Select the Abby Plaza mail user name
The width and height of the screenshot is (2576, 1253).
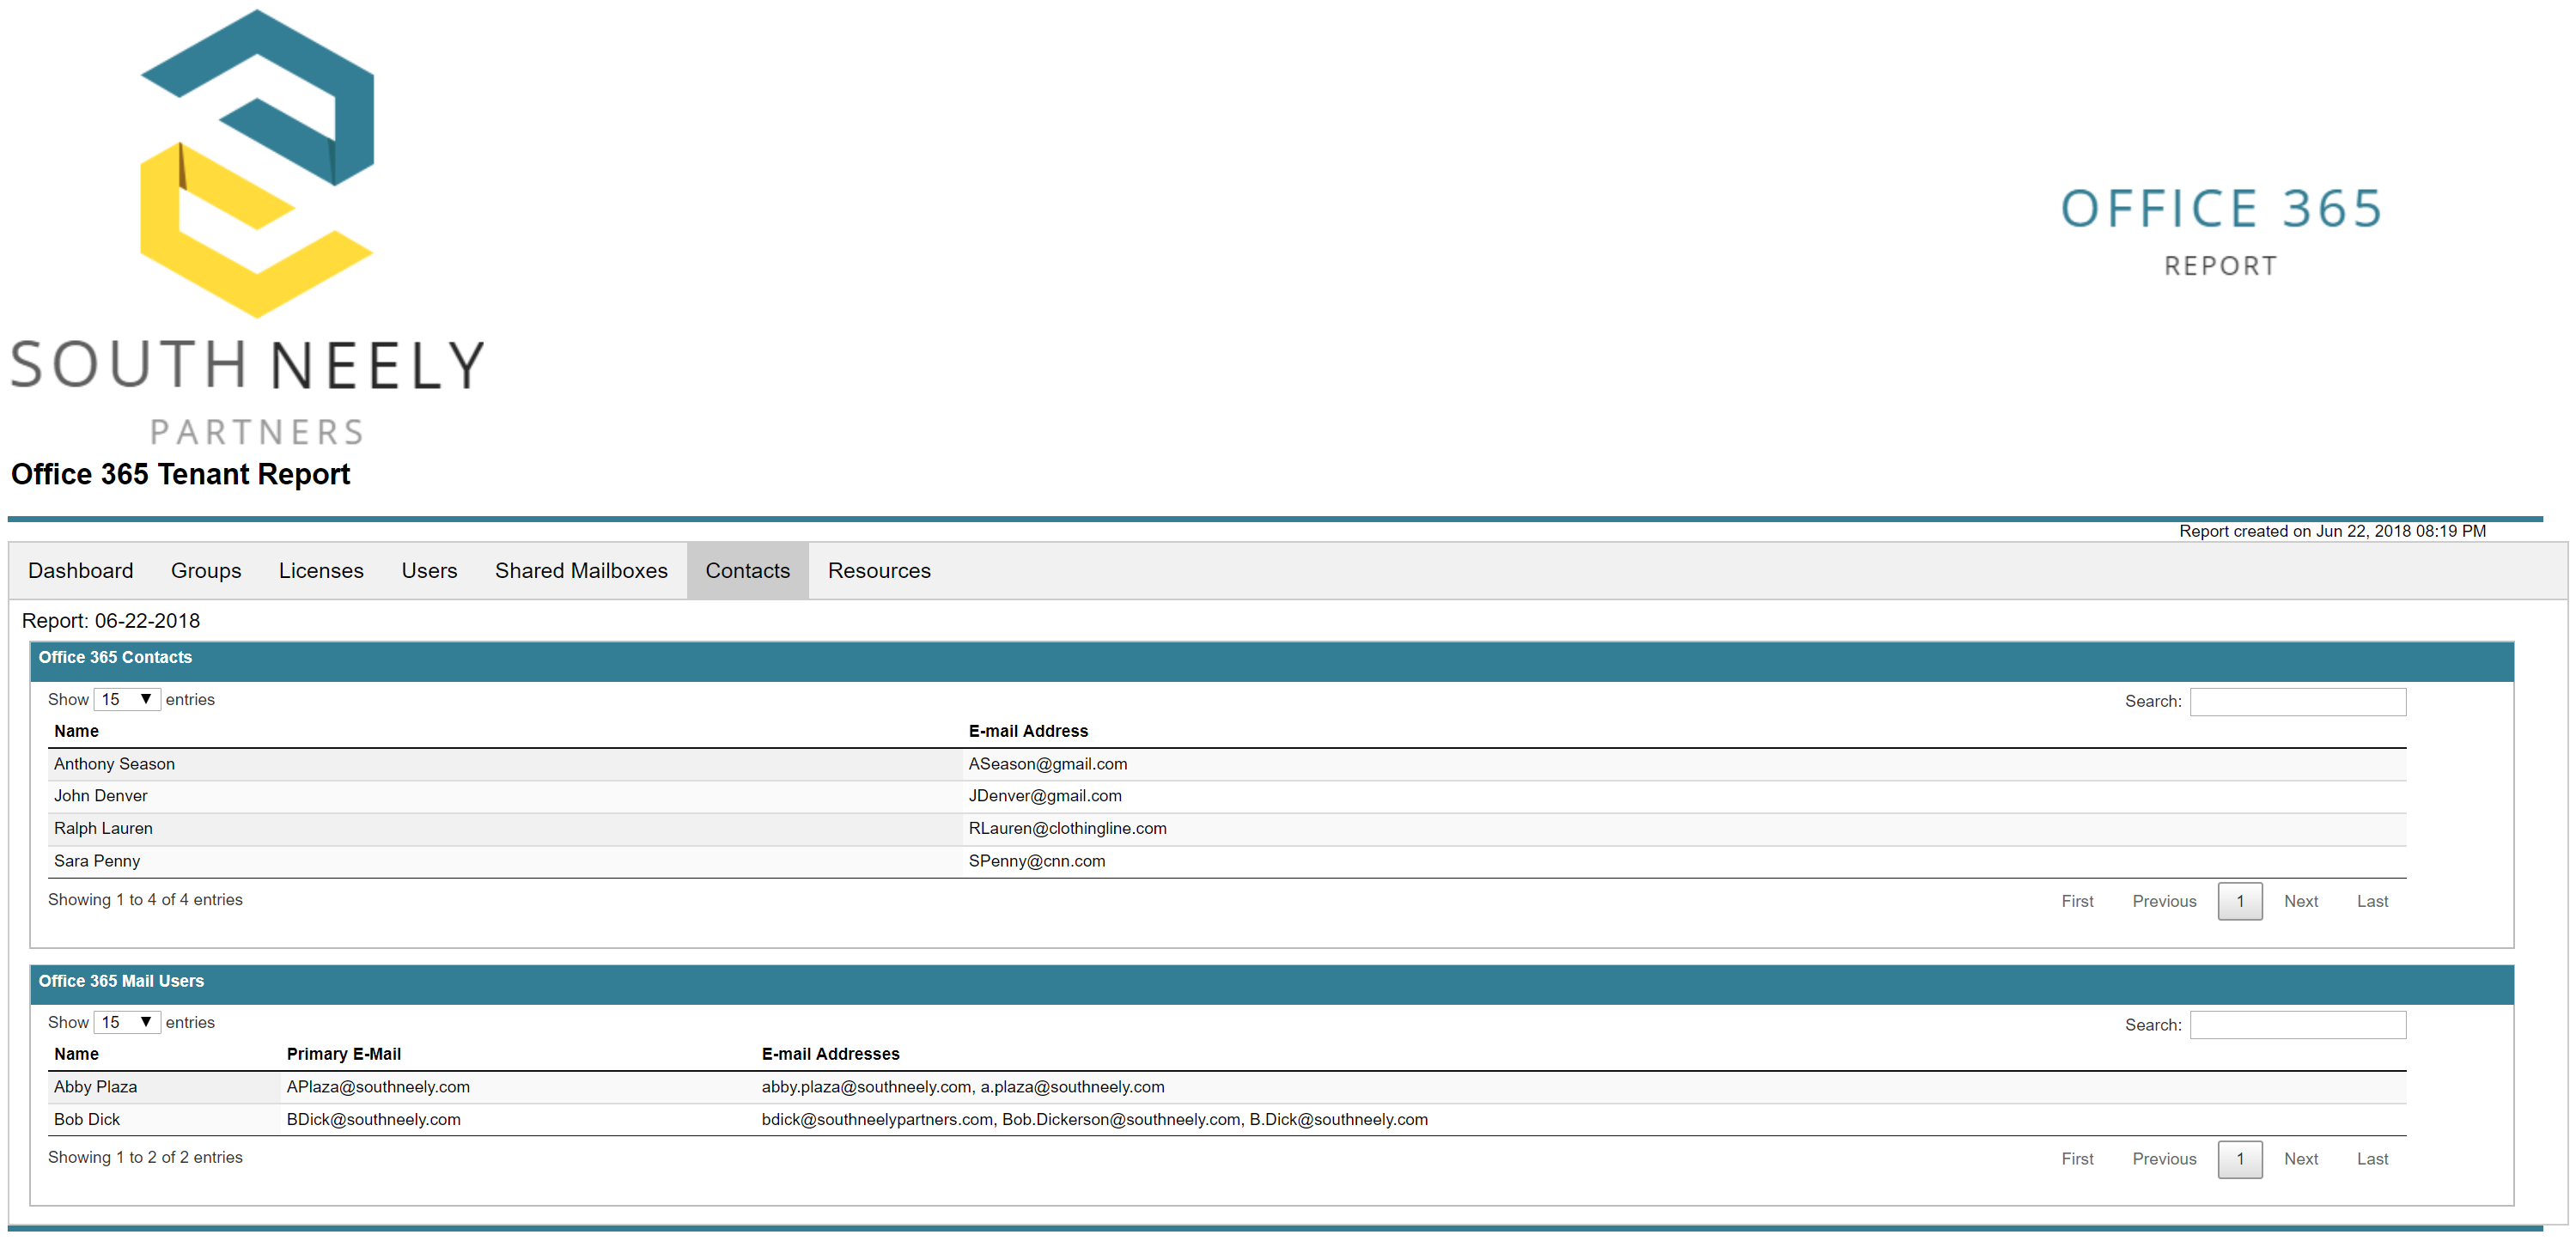95,1087
